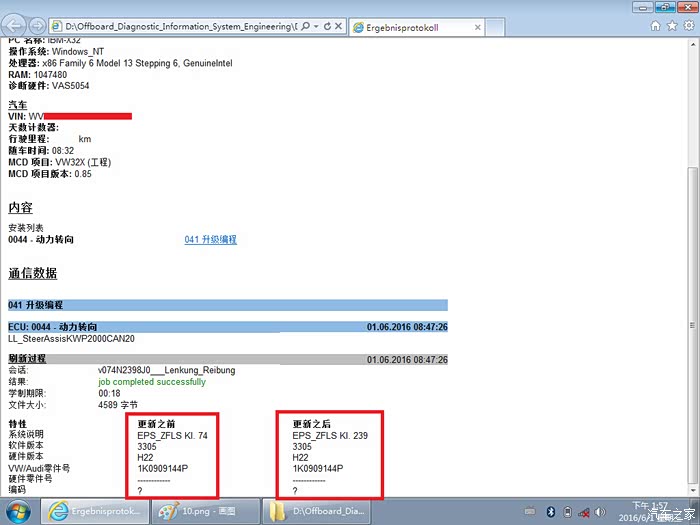Open the 041 升级编程 link
The width and height of the screenshot is (700, 525).
click(211, 240)
